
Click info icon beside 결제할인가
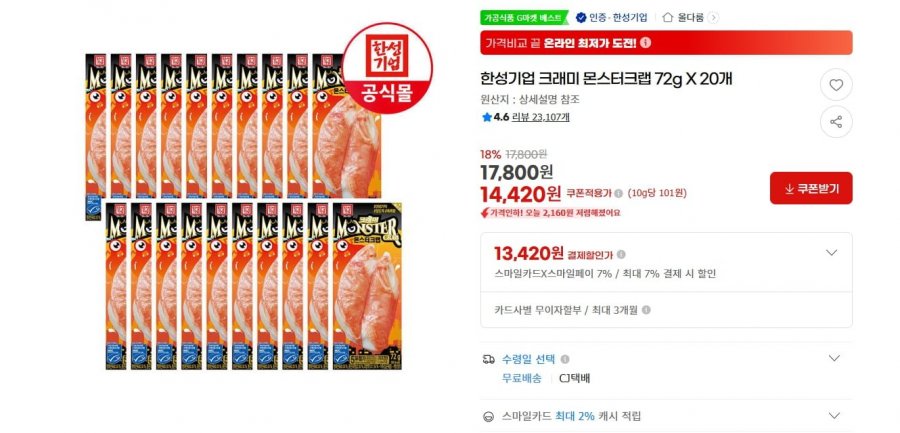[x=621, y=254]
